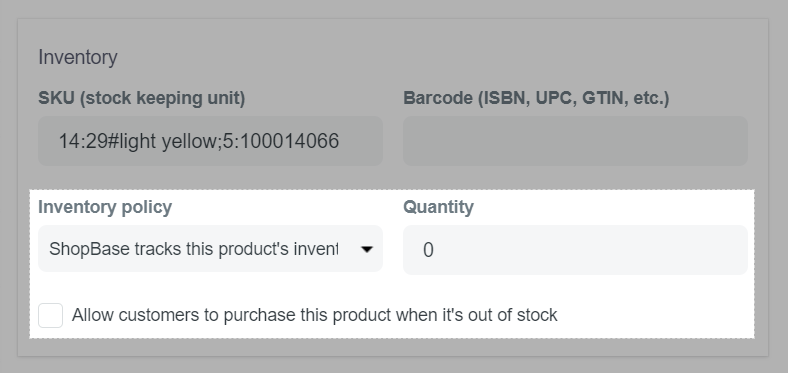Click the 'Inventory policy' field label
The image size is (788, 373).
point(105,207)
